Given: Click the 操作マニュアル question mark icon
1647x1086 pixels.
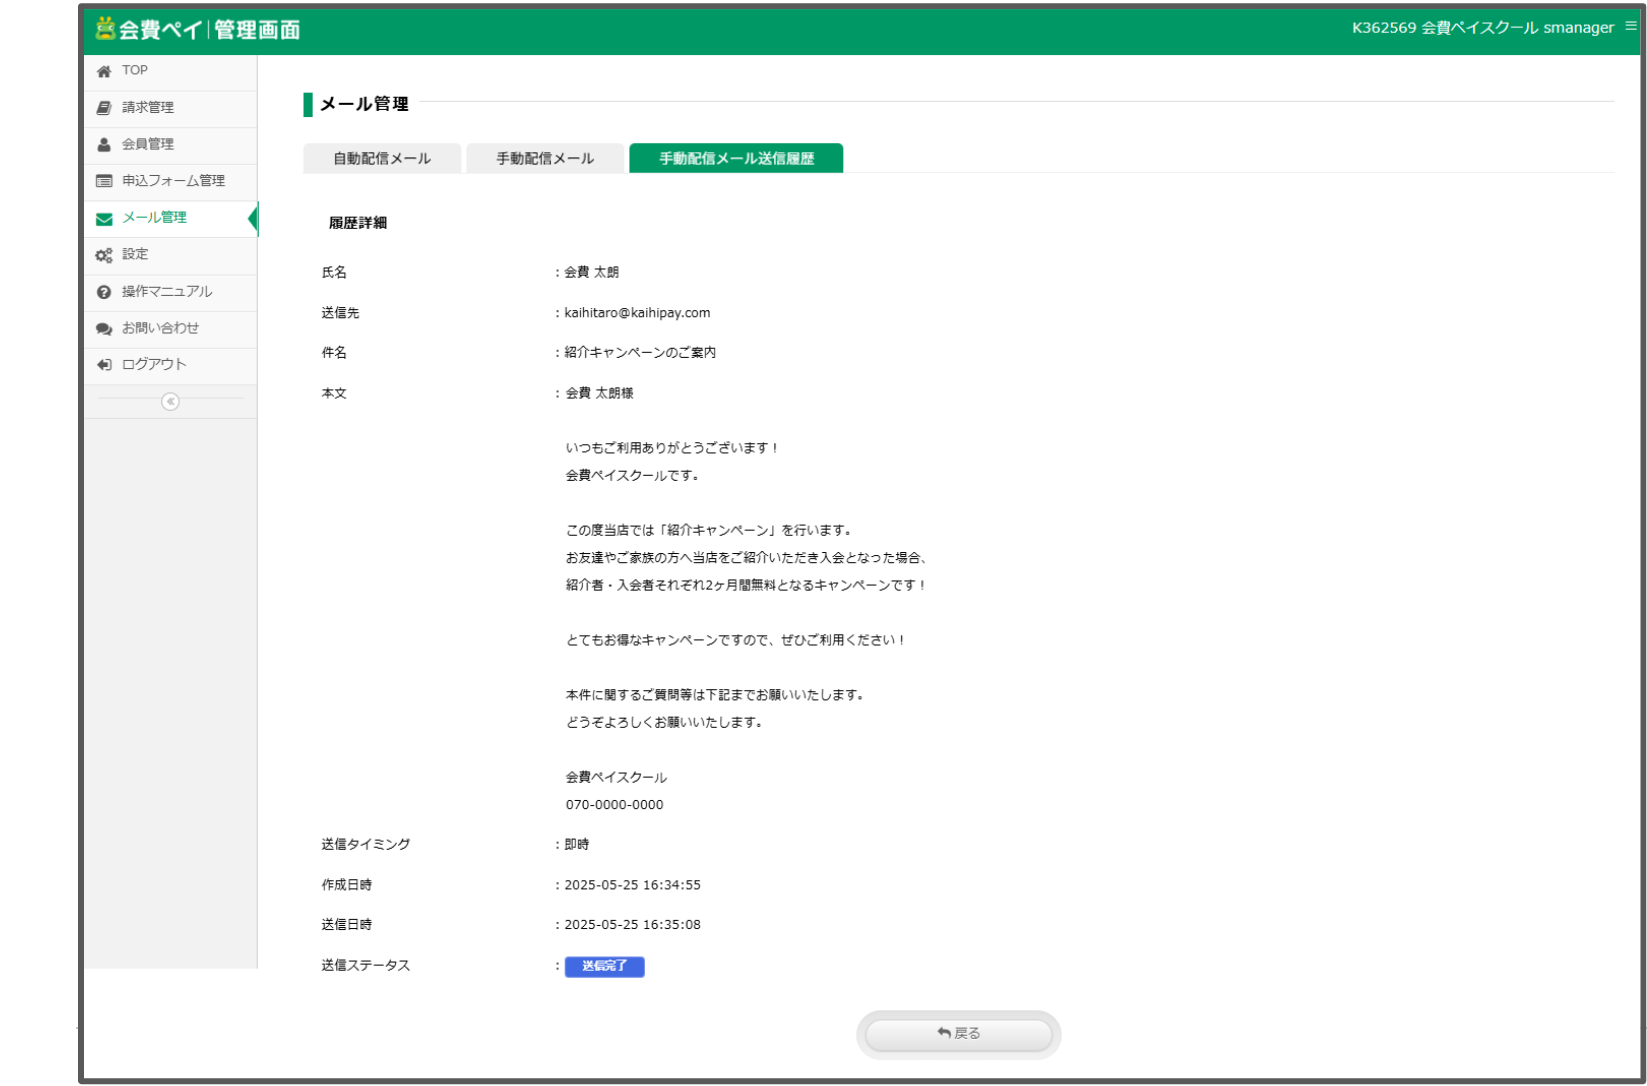Looking at the screenshot, I should tap(103, 291).
